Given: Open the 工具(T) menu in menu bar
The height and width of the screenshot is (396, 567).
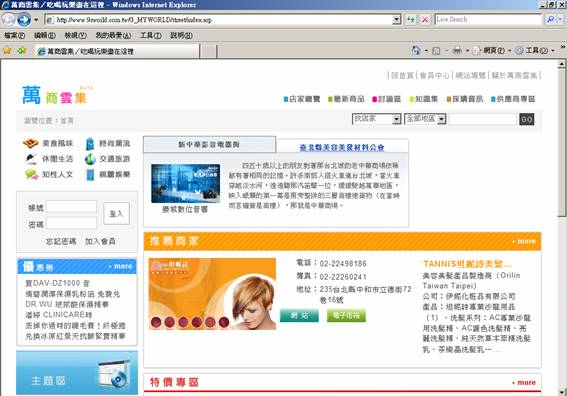Looking at the screenshot, I should (150, 35).
